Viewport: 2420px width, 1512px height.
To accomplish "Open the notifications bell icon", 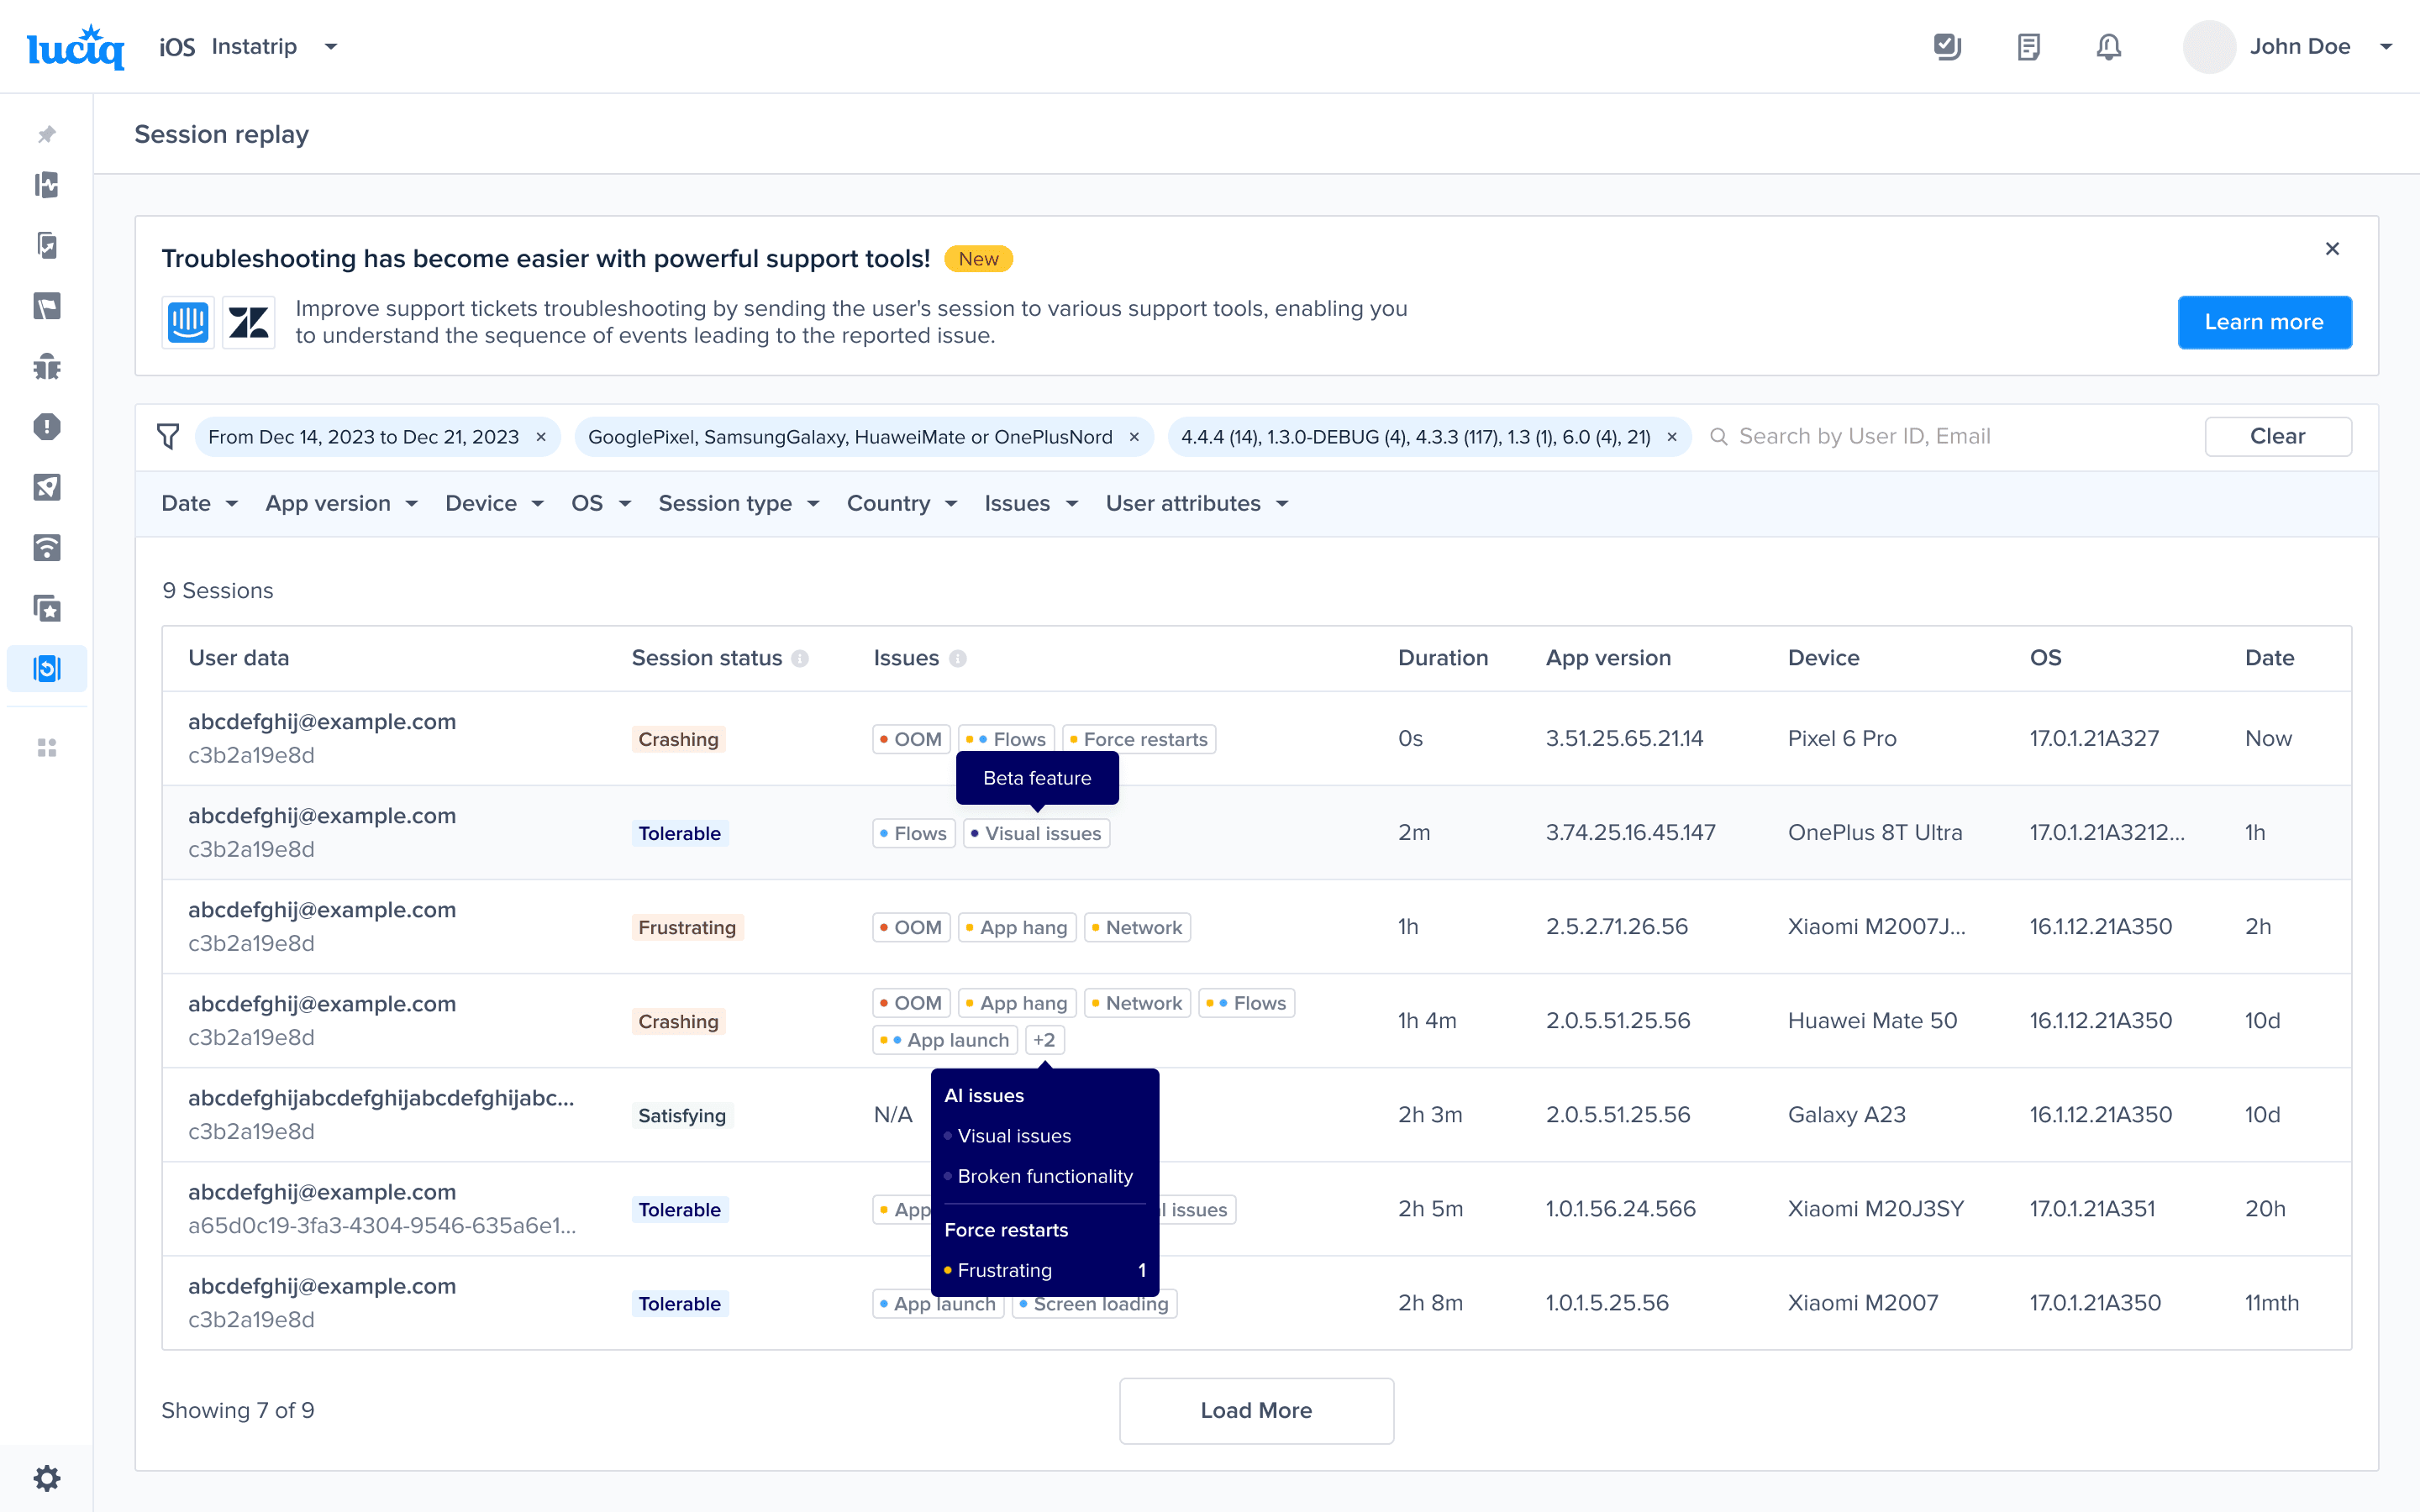I will click(x=2108, y=47).
